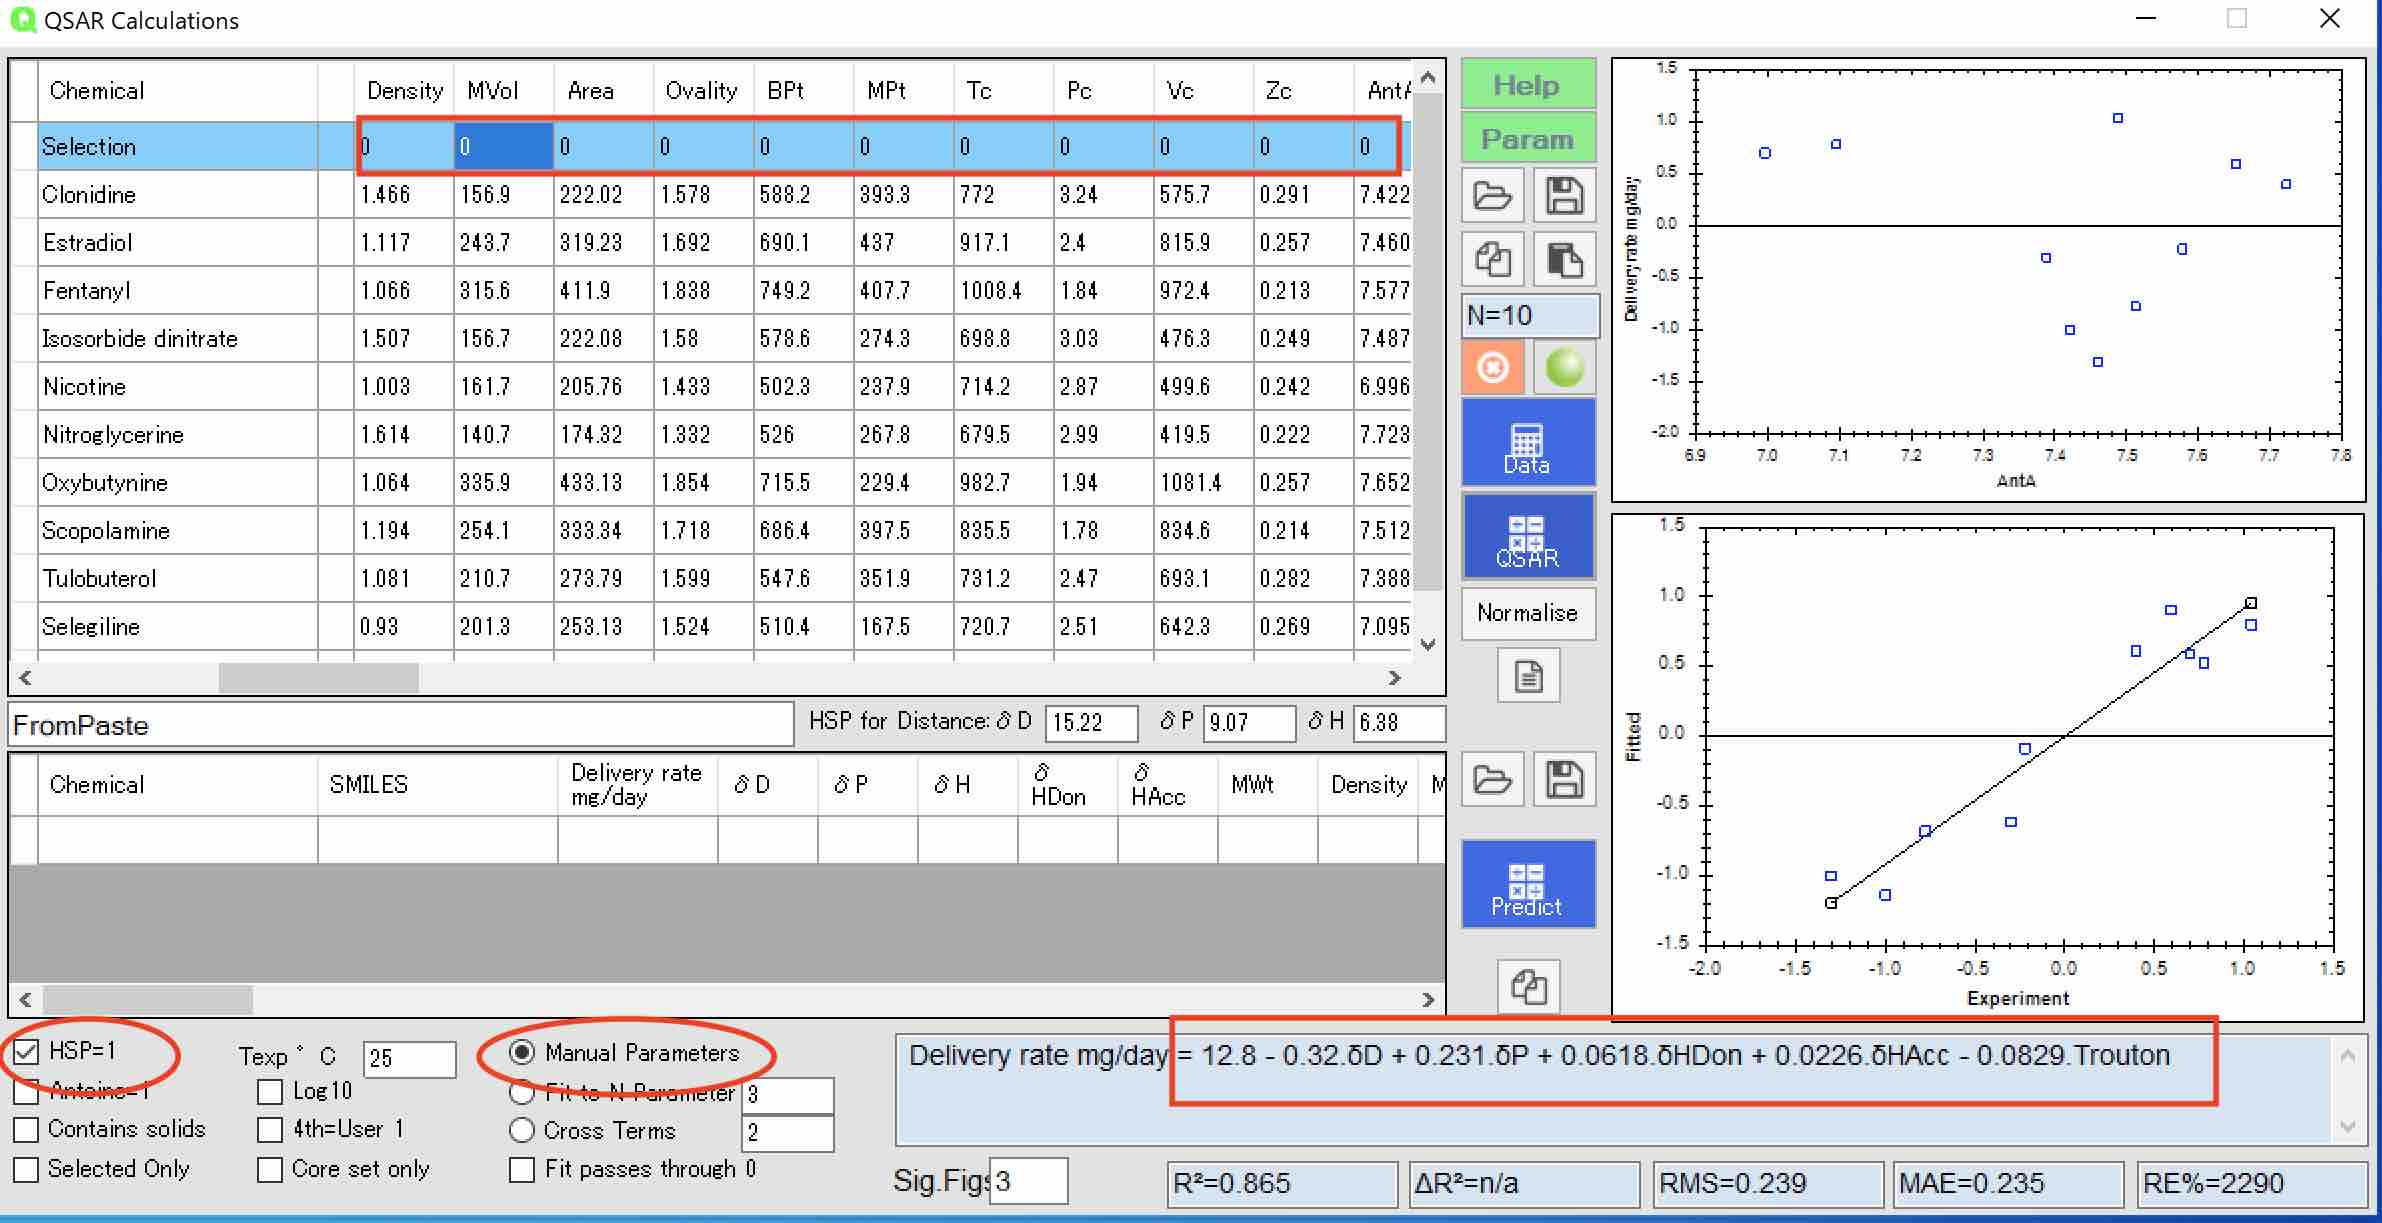This screenshot has height=1223, width=2382.
Task: Click the Sig.Figs input field
Action: [1028, 1181]
